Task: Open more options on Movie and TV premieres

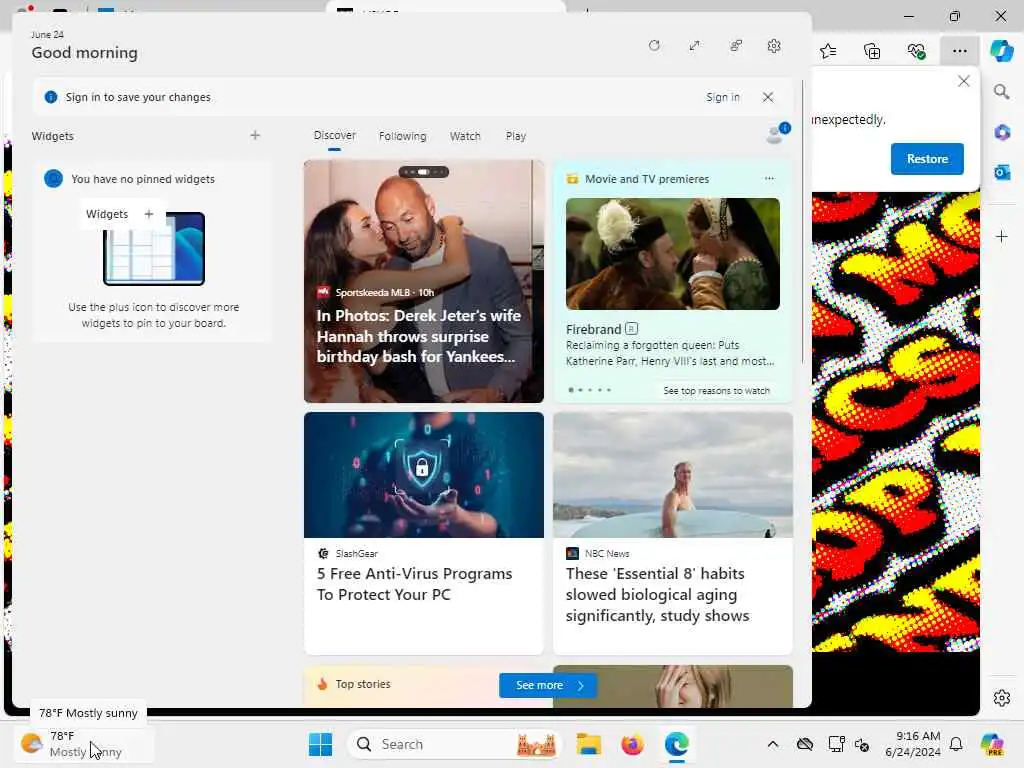Action: (769, 178)
